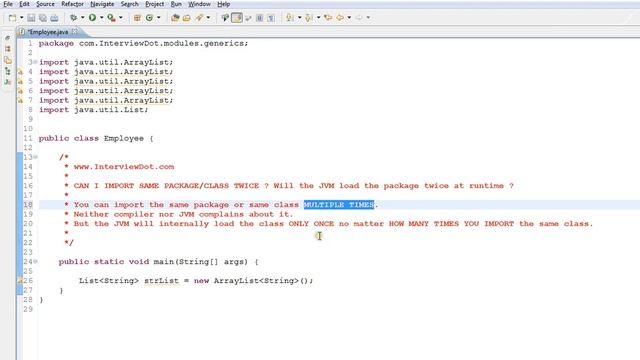Collapse the comment fold at line 13
This screenshot has height=360, width=640.
[x=35, y=157]
